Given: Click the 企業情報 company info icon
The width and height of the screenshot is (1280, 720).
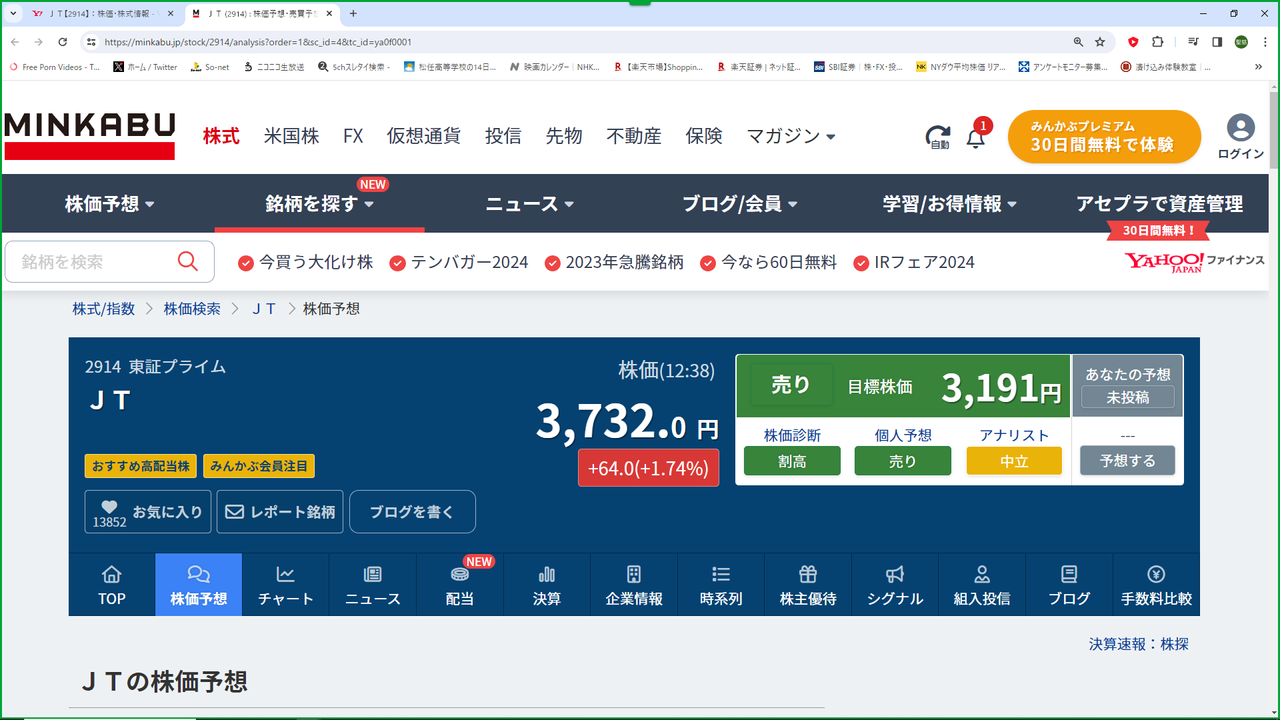Looking at the screenshot, I should tap(633, 584).
